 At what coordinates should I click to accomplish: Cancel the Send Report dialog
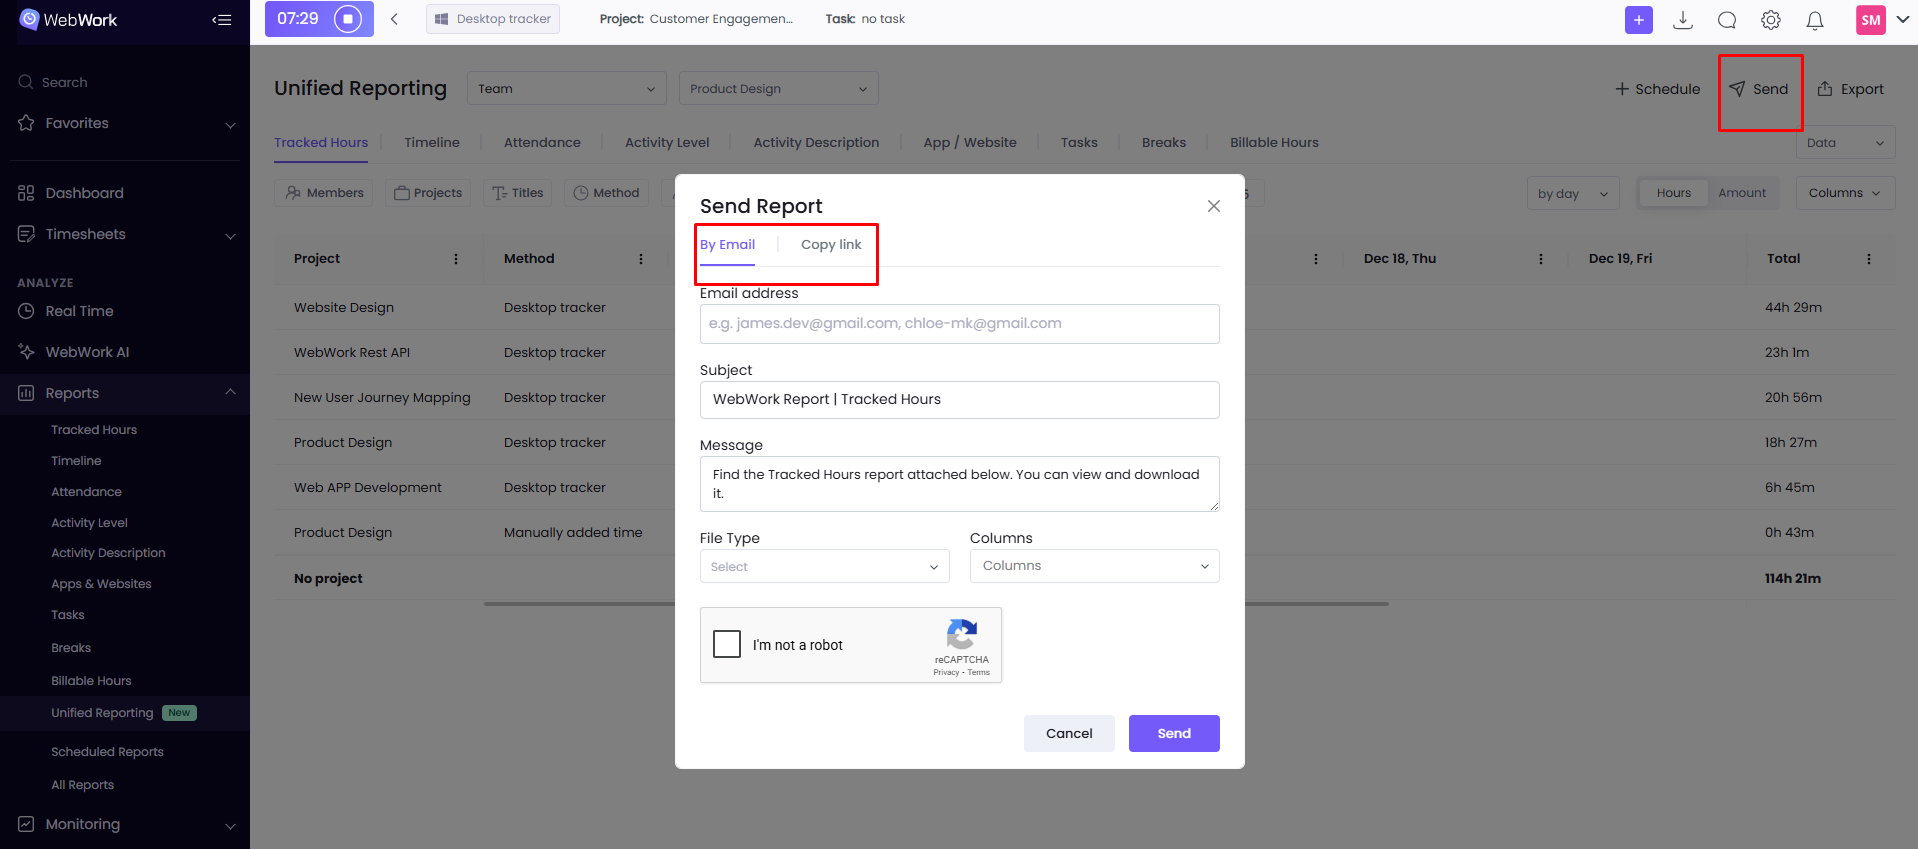[x=1068, y=733]
